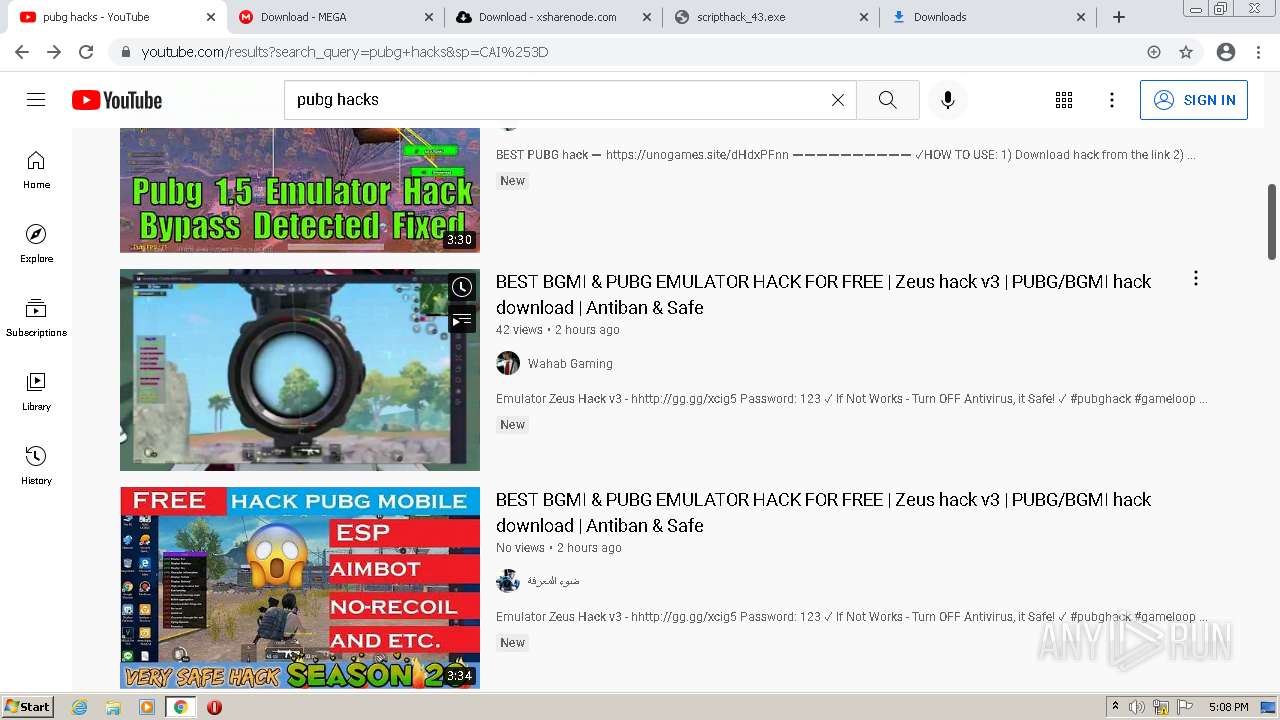Open Wahab Gaming channel name link
This screenshot has width=1280, height=720.
click(x=570, y=364)
